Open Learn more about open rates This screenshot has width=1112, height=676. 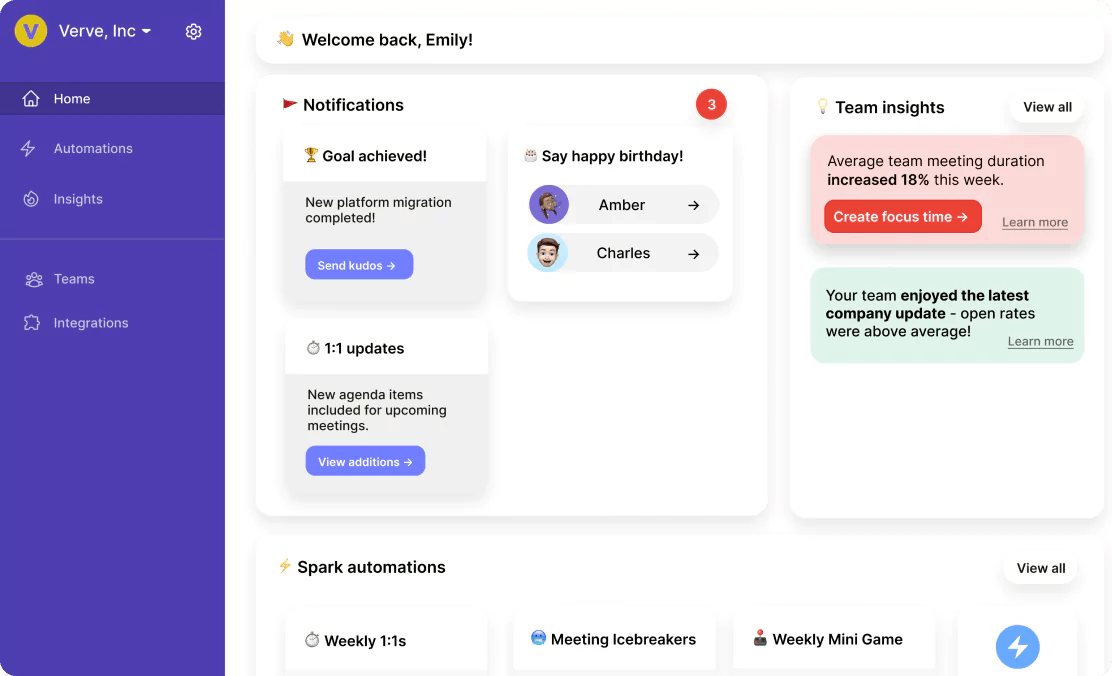click(1040, 341)
